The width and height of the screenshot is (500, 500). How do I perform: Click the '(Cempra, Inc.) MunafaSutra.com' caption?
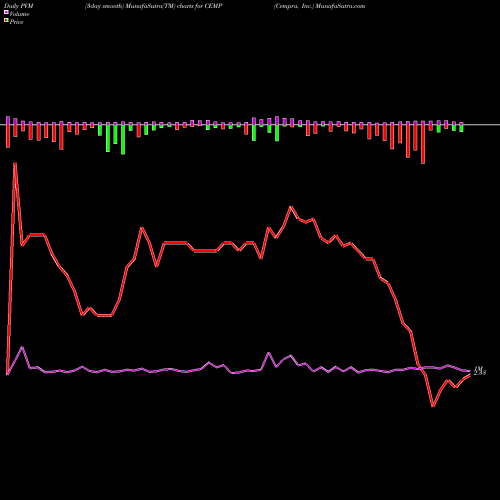[x=319, y=6]
